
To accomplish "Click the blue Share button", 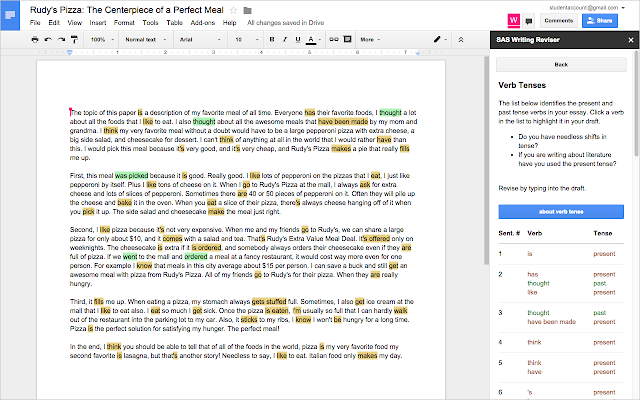I will tap(600, 20).
